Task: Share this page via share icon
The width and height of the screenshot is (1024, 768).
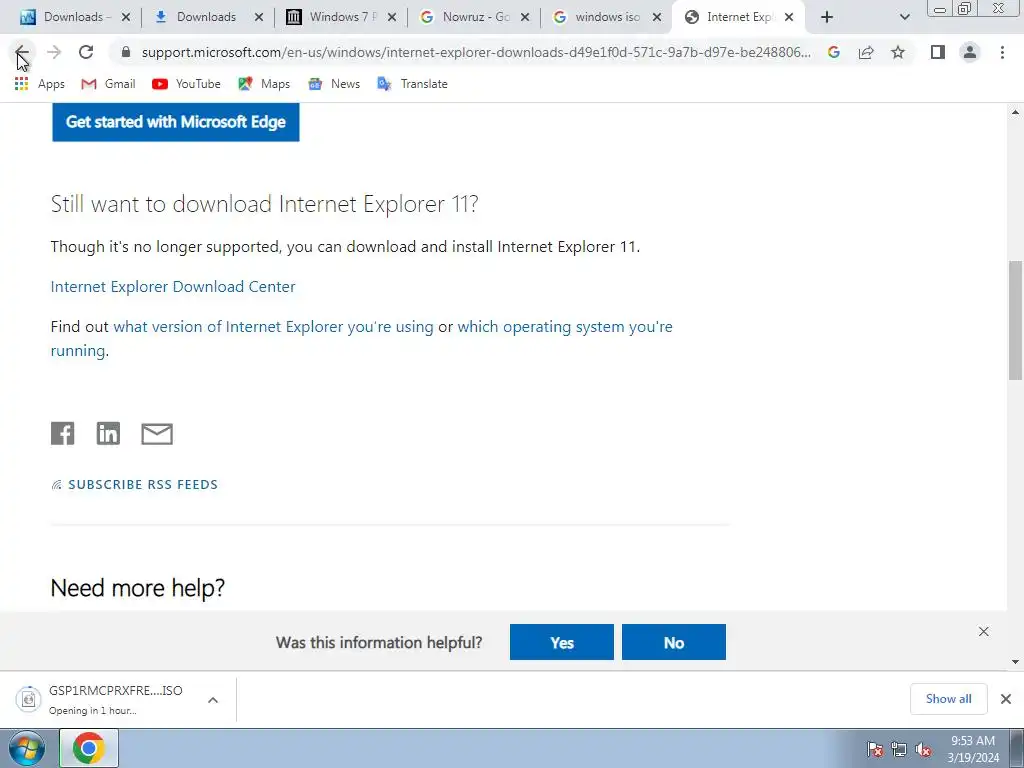Action: point(866,52)
